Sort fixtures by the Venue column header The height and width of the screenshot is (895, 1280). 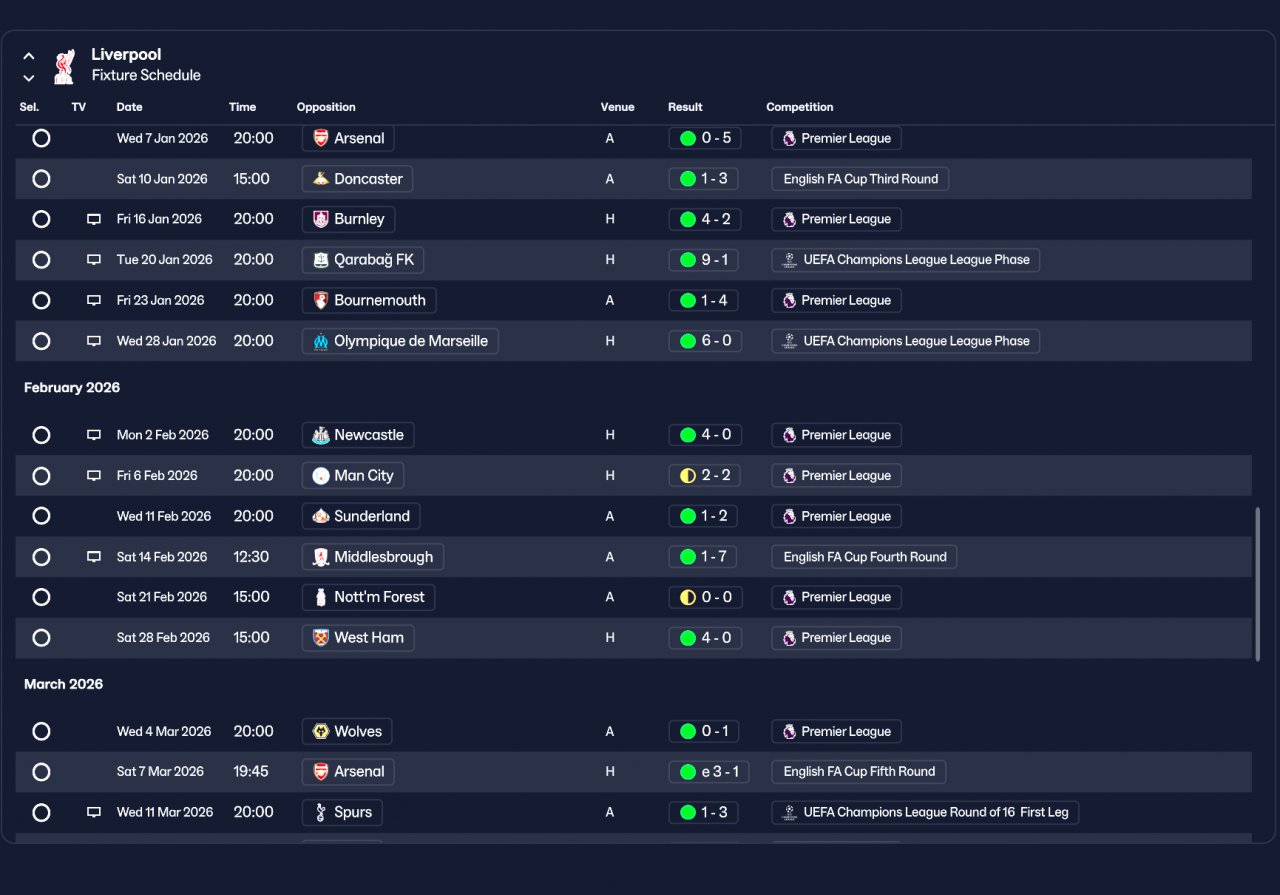tap(618, 107)
